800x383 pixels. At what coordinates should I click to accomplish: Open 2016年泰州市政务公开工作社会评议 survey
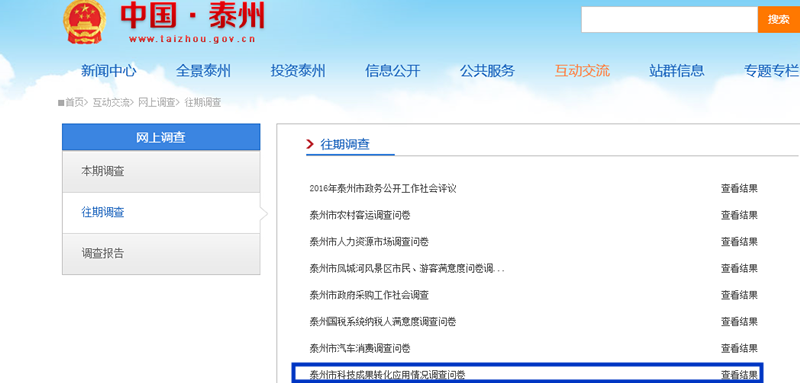[383, 189]
